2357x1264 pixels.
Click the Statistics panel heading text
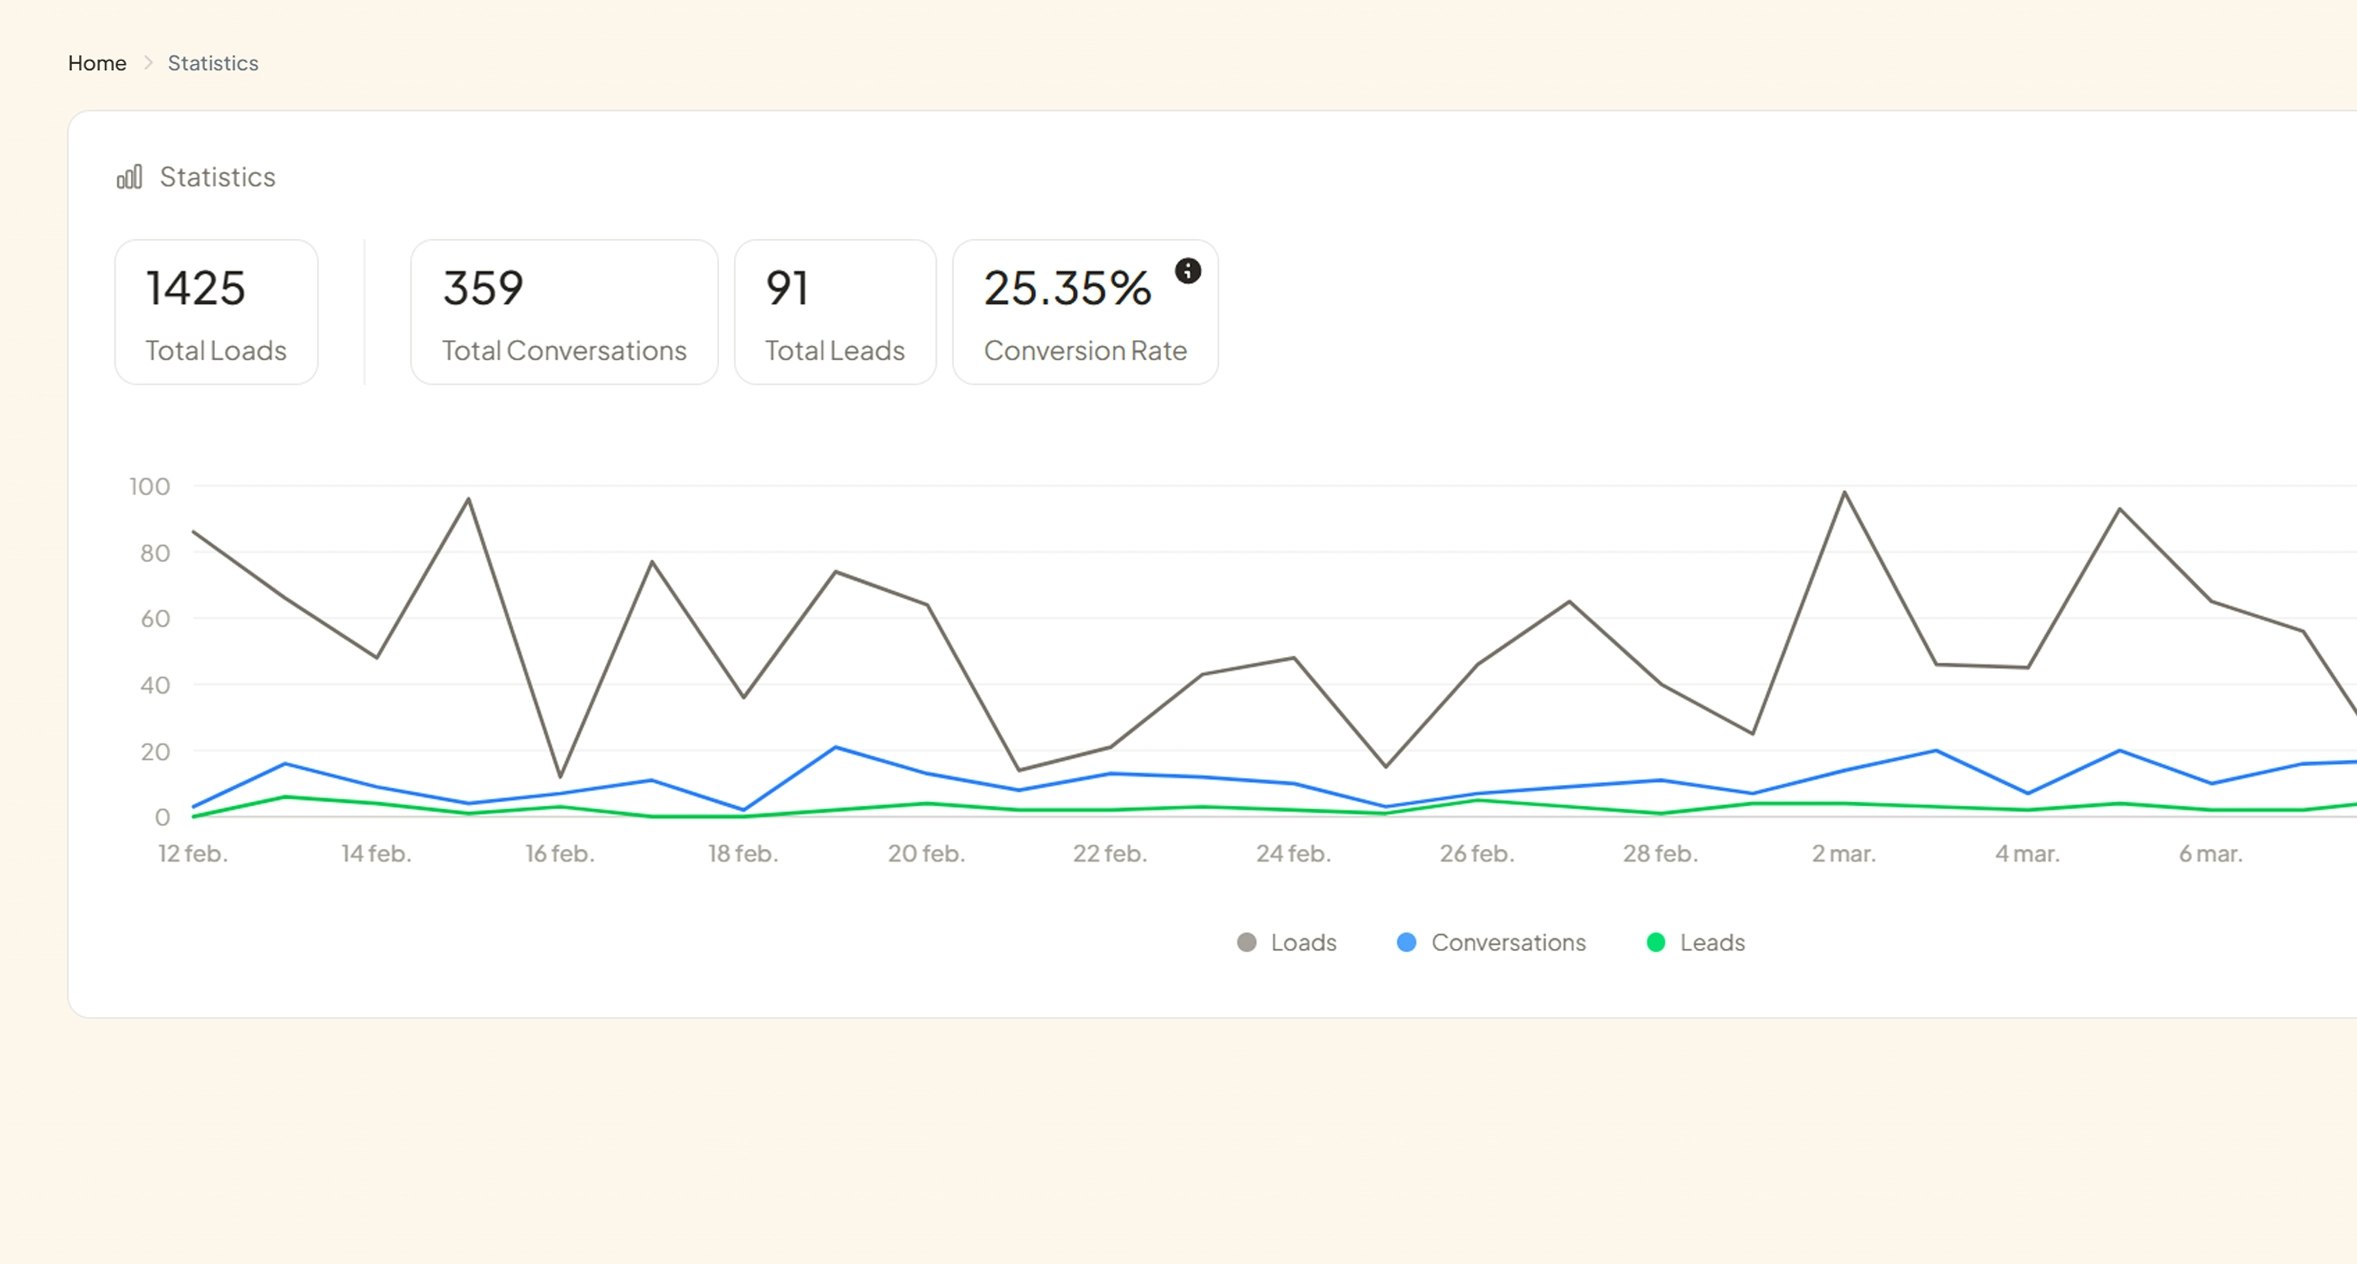click(x=217, y=177)
